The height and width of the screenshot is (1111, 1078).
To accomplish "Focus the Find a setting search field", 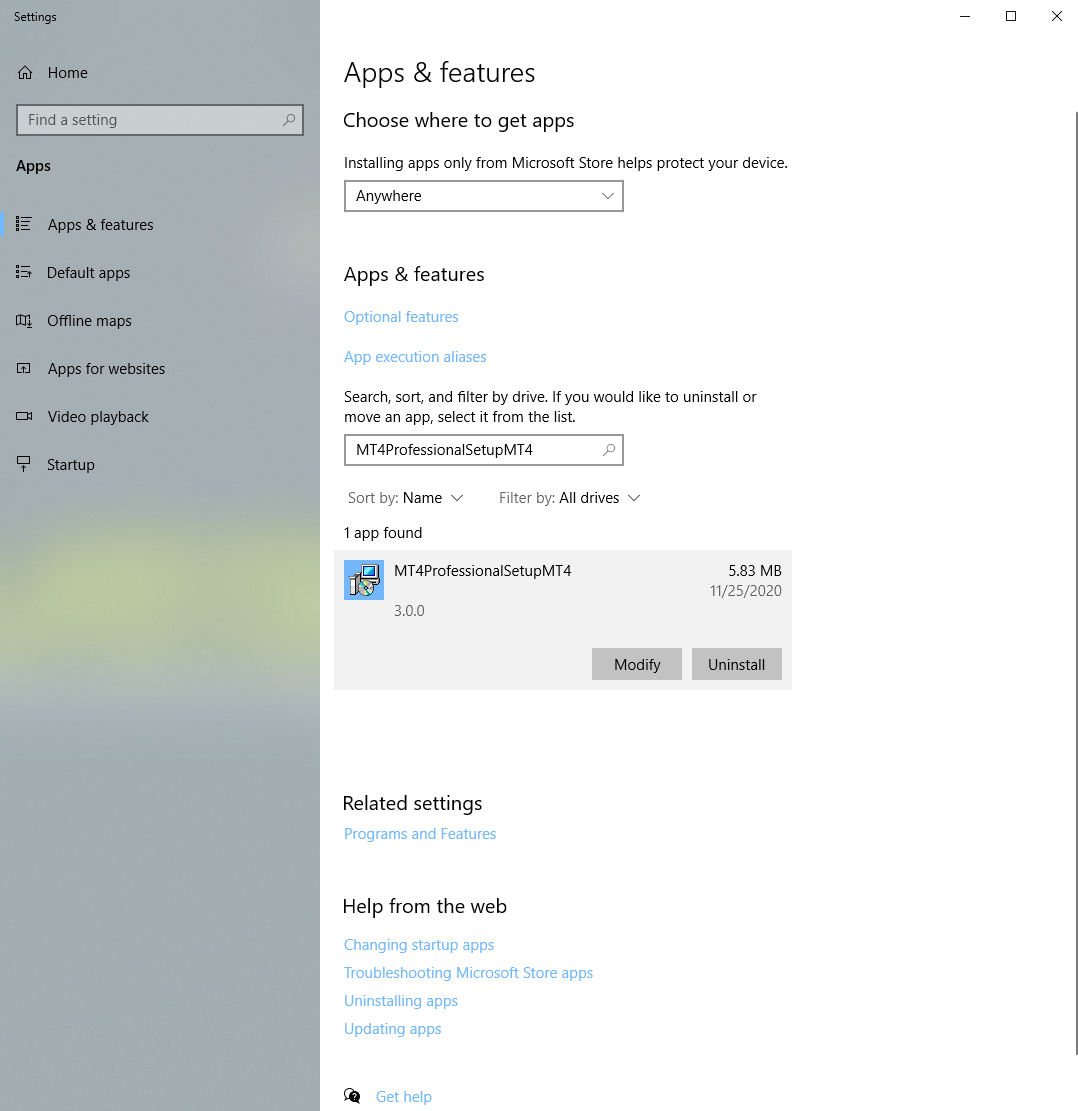I will 159,120.
